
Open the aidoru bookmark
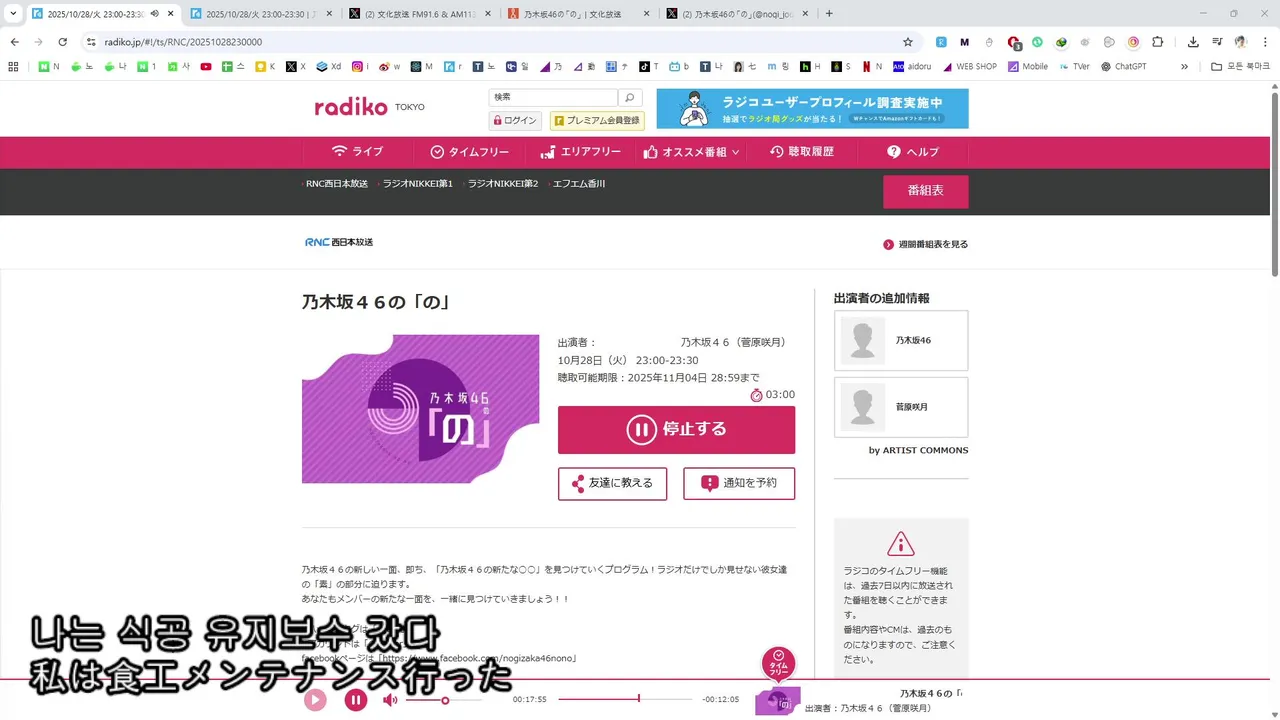click(913, 67)
